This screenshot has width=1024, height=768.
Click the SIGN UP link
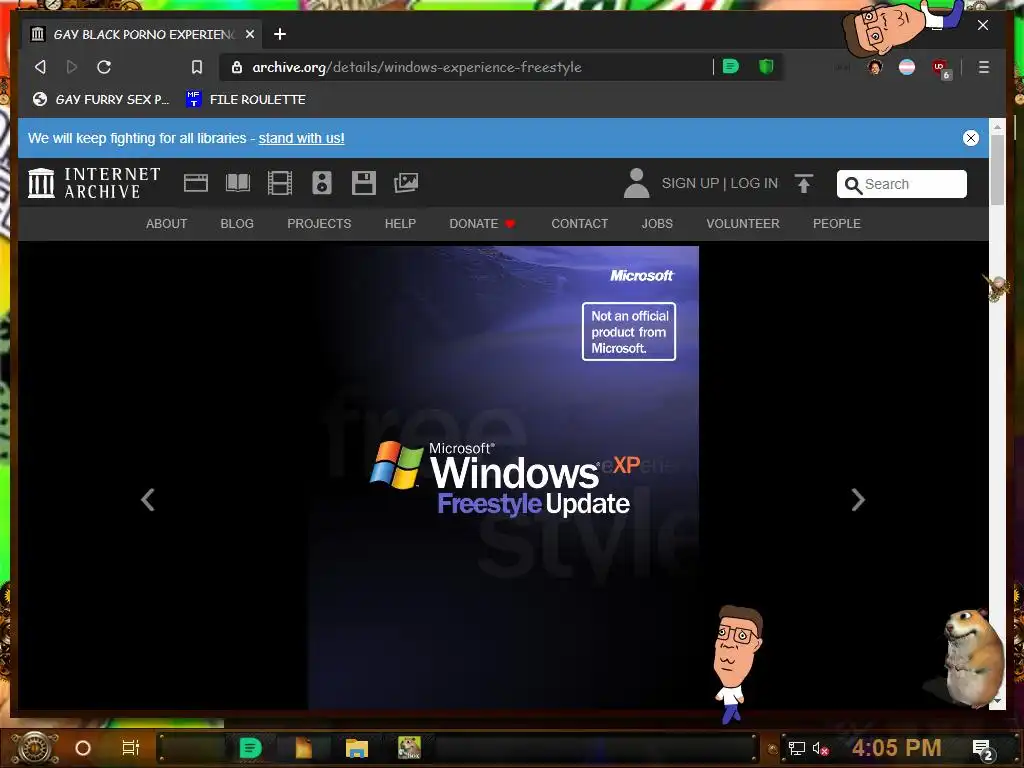pyautogui.click(x=690, y=184)
